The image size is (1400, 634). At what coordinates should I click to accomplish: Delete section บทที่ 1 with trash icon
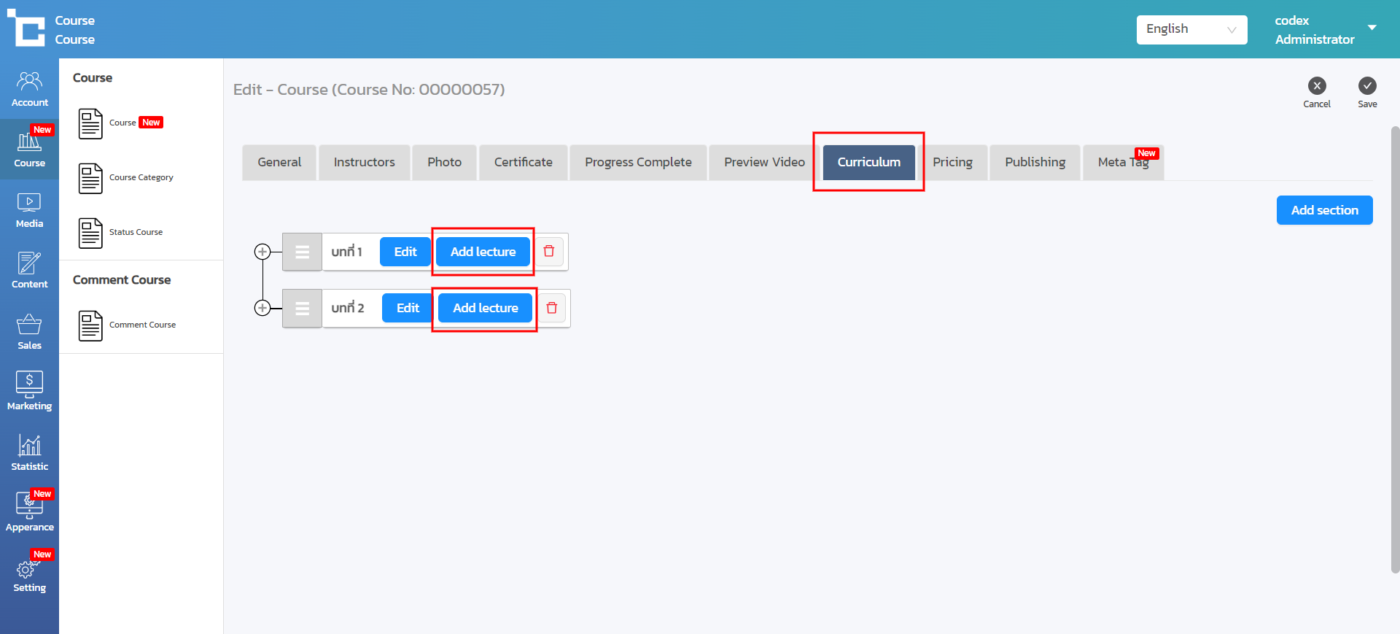[549, 251]
